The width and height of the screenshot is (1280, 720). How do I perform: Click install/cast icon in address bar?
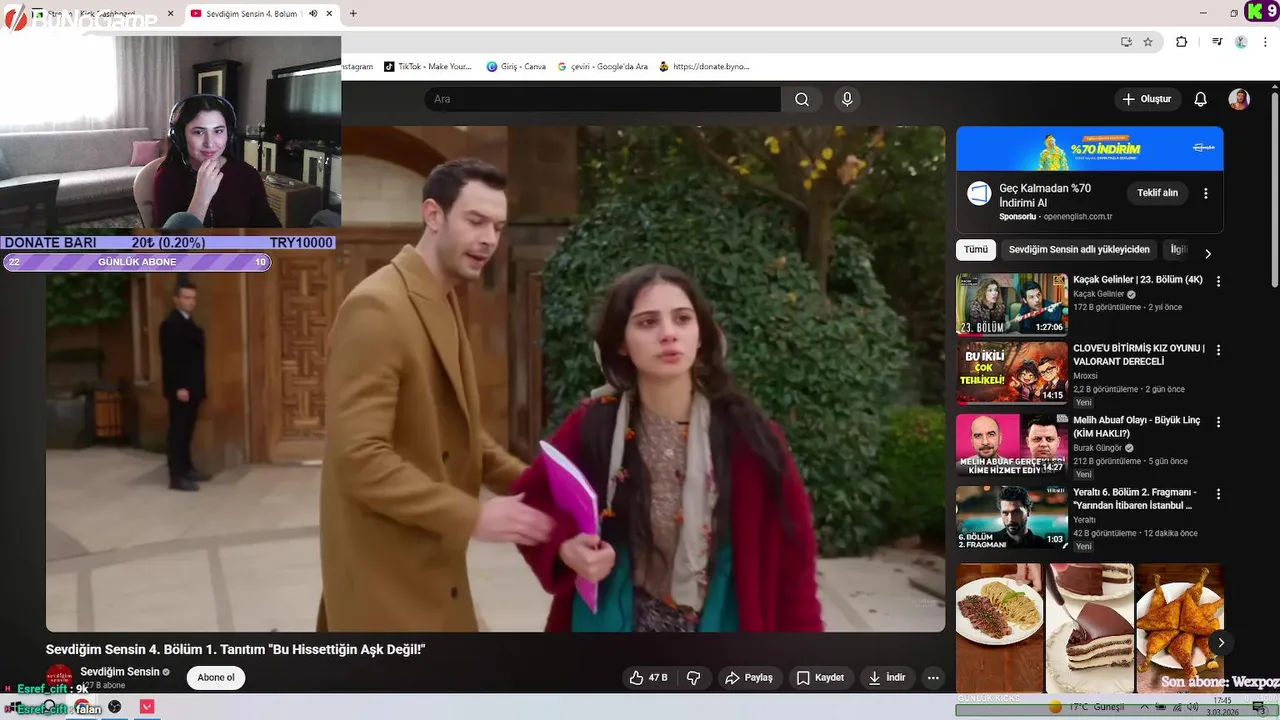[x=1126, y=42]
